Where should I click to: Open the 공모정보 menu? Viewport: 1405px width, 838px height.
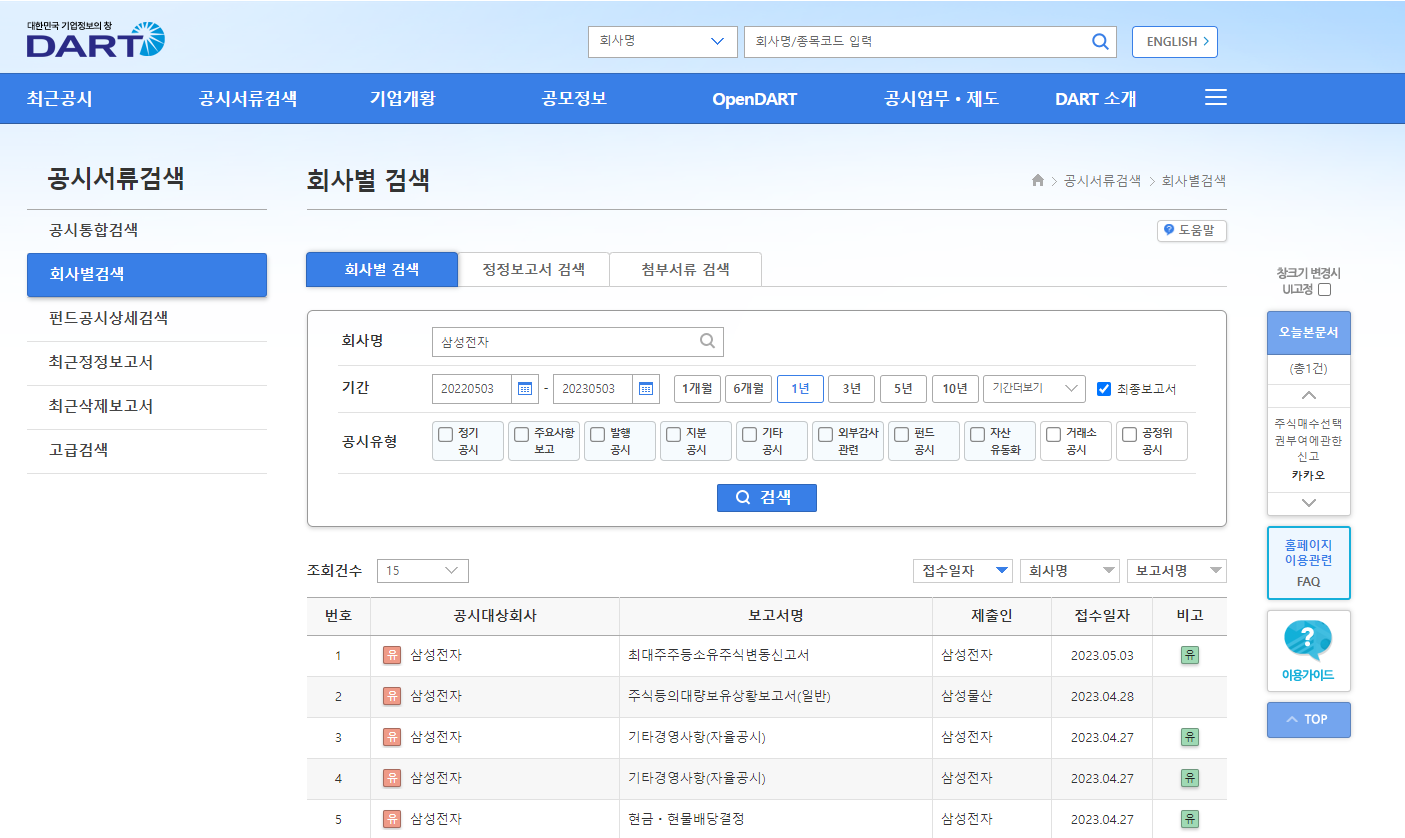pos(575,99)
